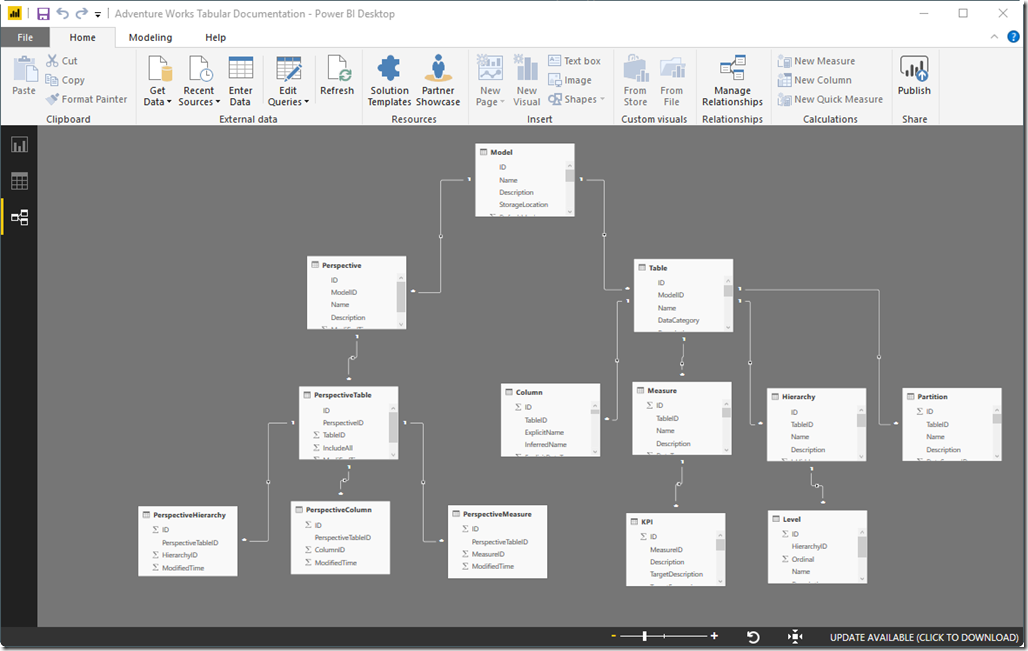Zoom in with the plus button
This screenshot has width=1028, height=651.
point(714,636)
